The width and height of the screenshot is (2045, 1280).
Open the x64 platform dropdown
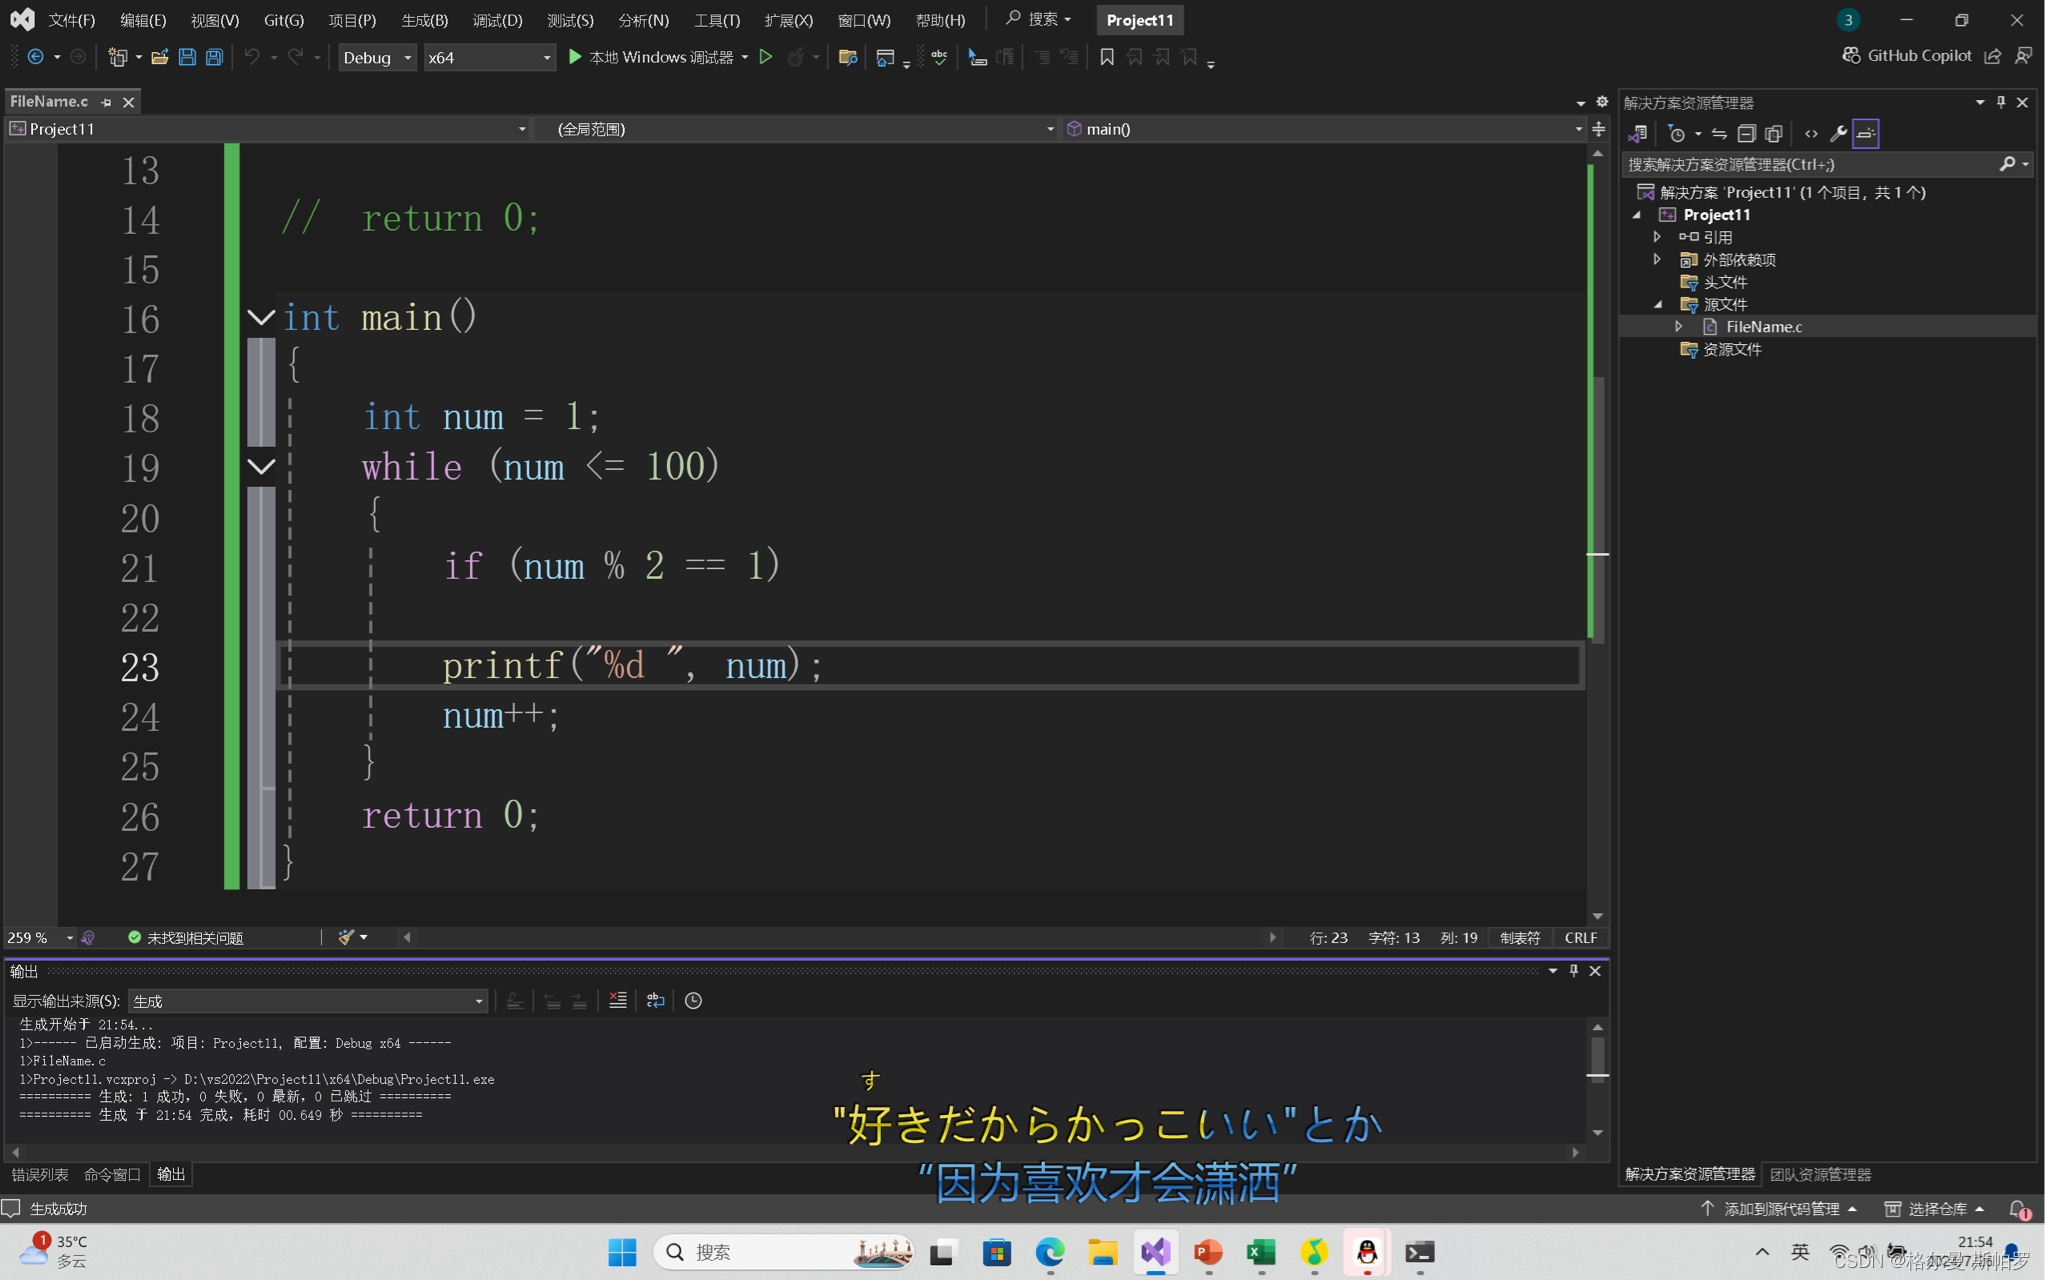489,57
